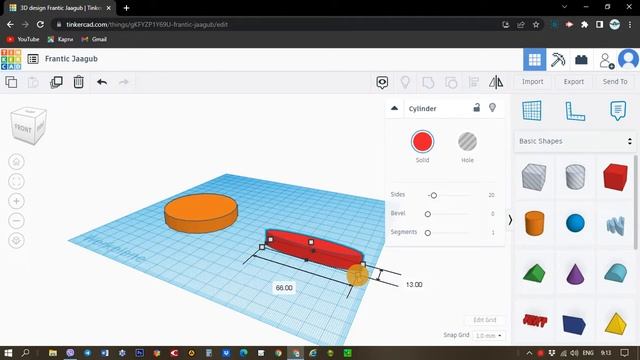Open the Windows Start menu
Screen dimensions: 640x360
tap(8, 353)
